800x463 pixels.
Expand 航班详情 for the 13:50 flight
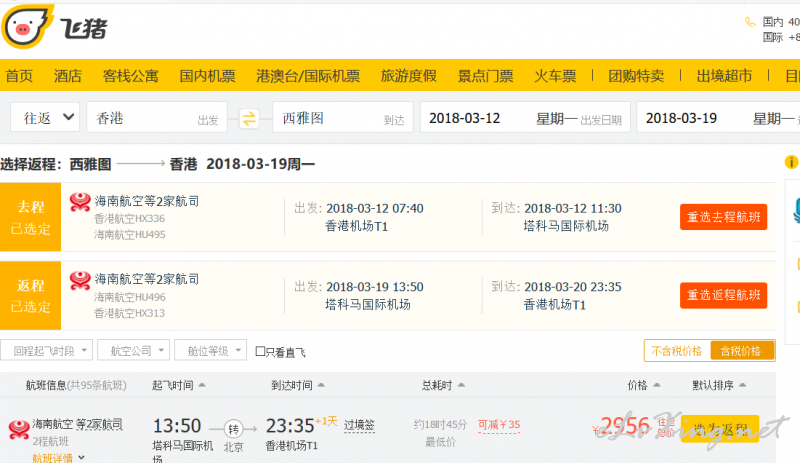(58, 457)
